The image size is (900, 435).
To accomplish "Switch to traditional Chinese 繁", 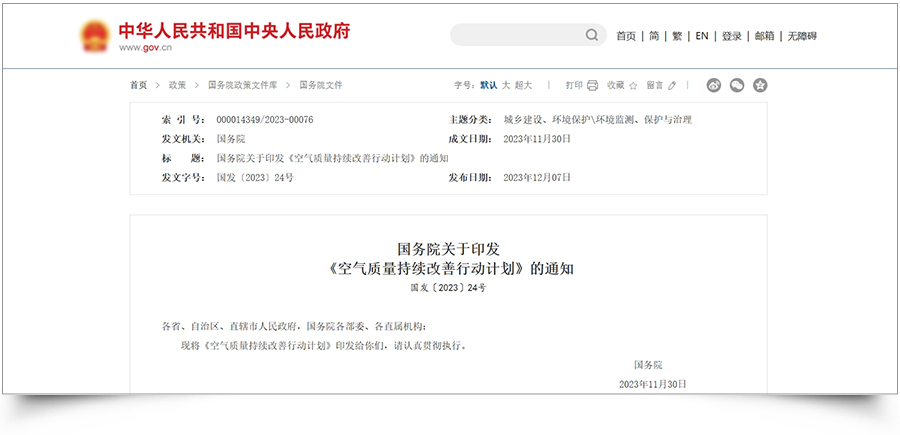I will click(x=677, y=36).
